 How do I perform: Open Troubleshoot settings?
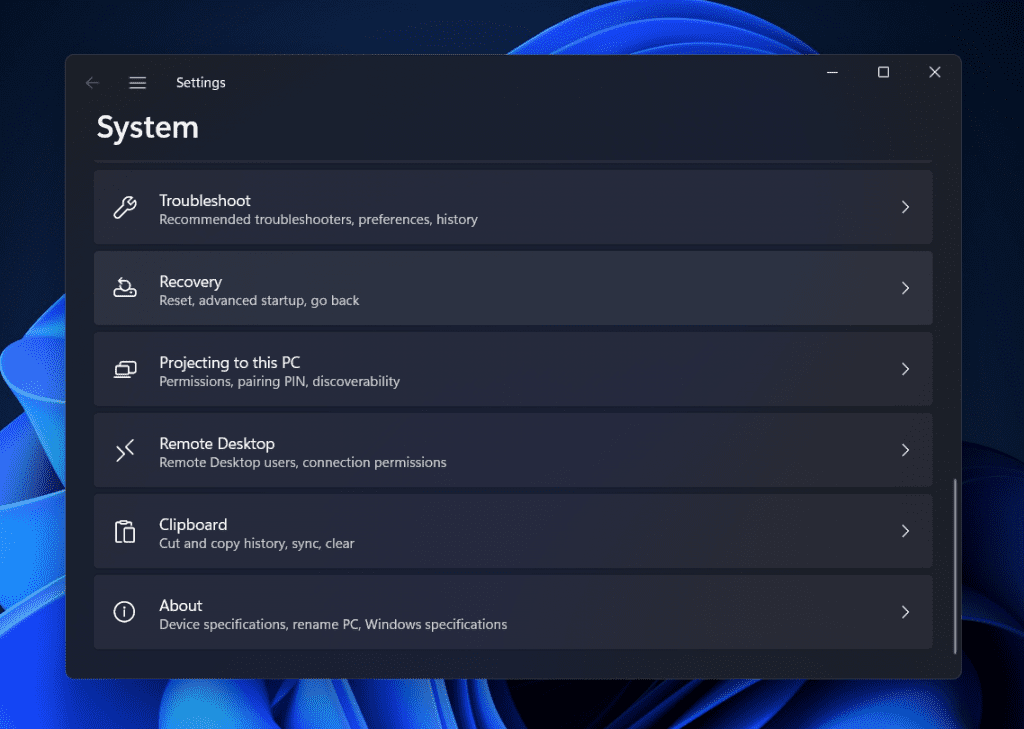tap(512, 207)
